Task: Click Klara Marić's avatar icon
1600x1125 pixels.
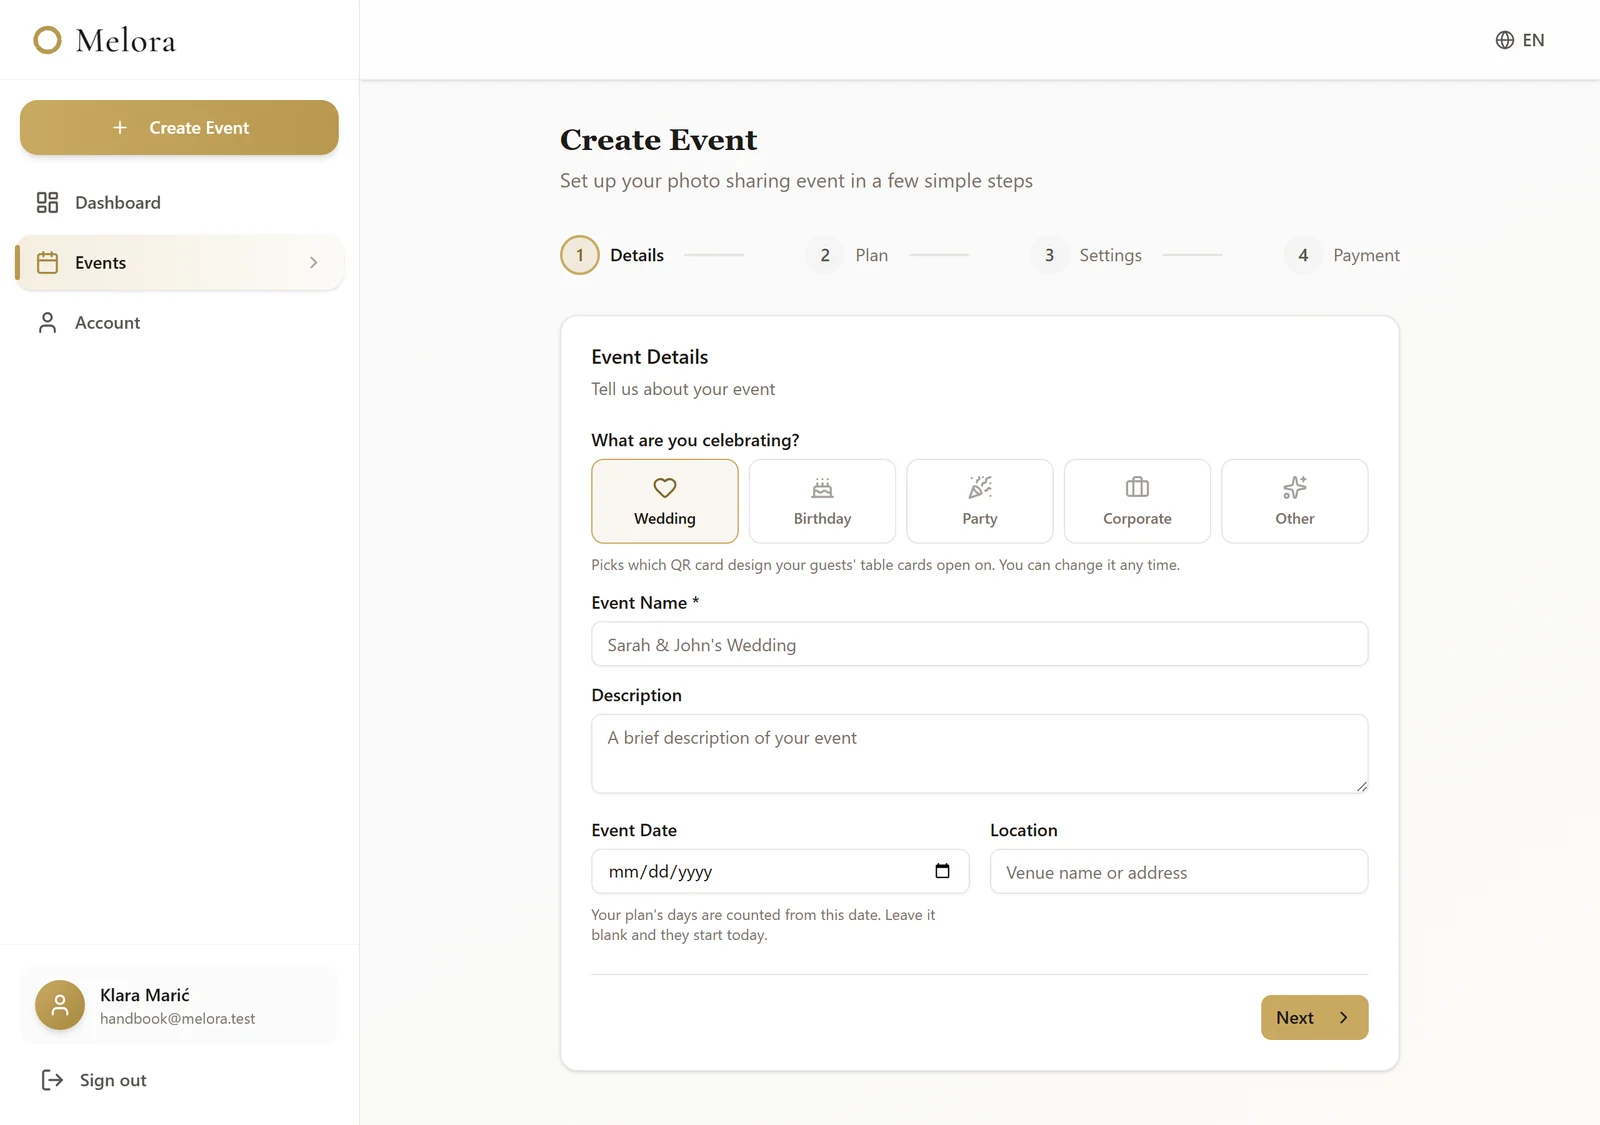Action: coord(60,1005)
